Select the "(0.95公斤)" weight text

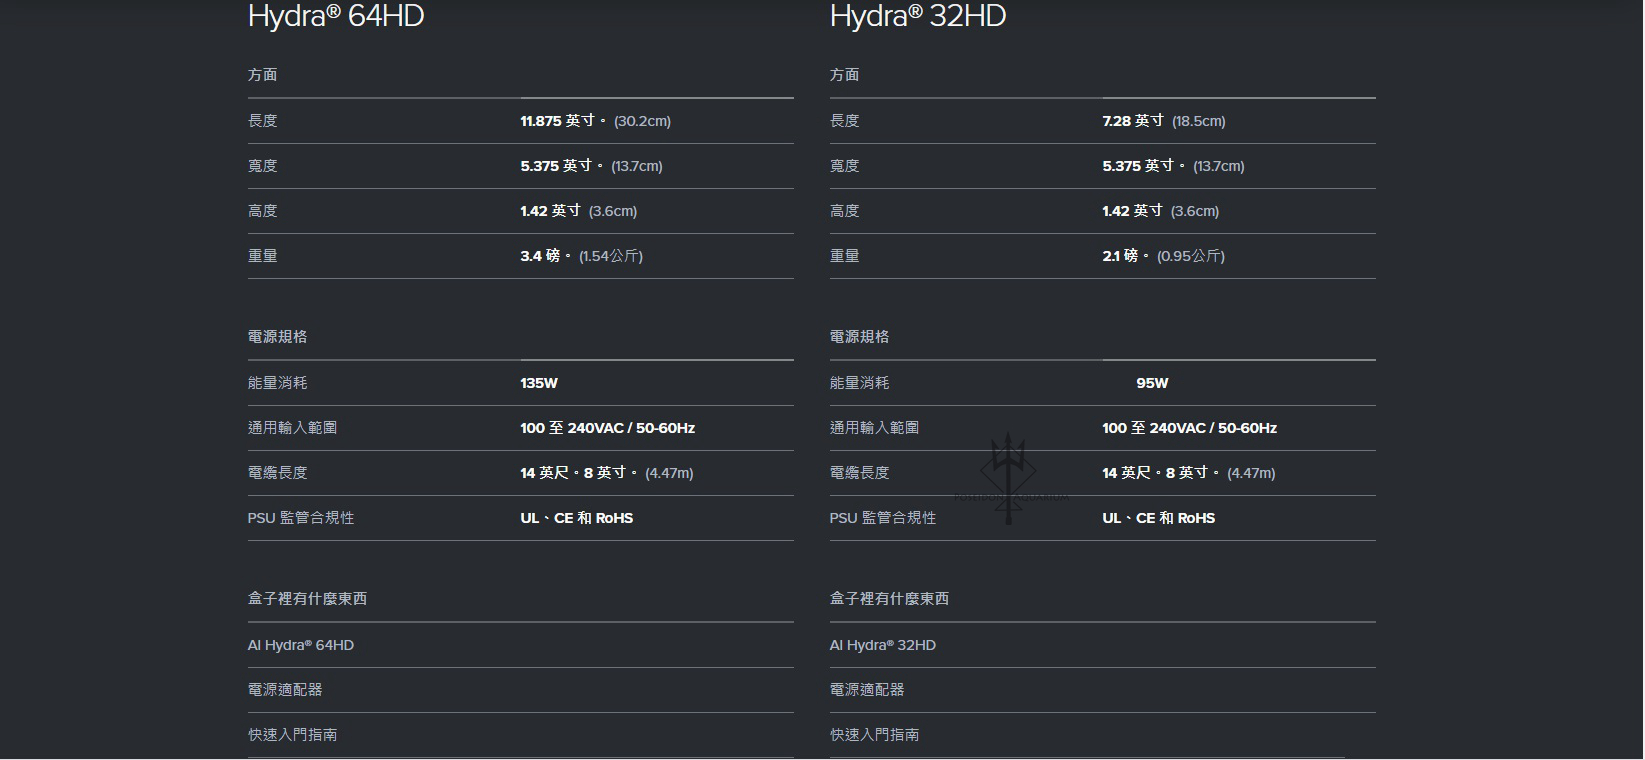tap(1191, 256)
